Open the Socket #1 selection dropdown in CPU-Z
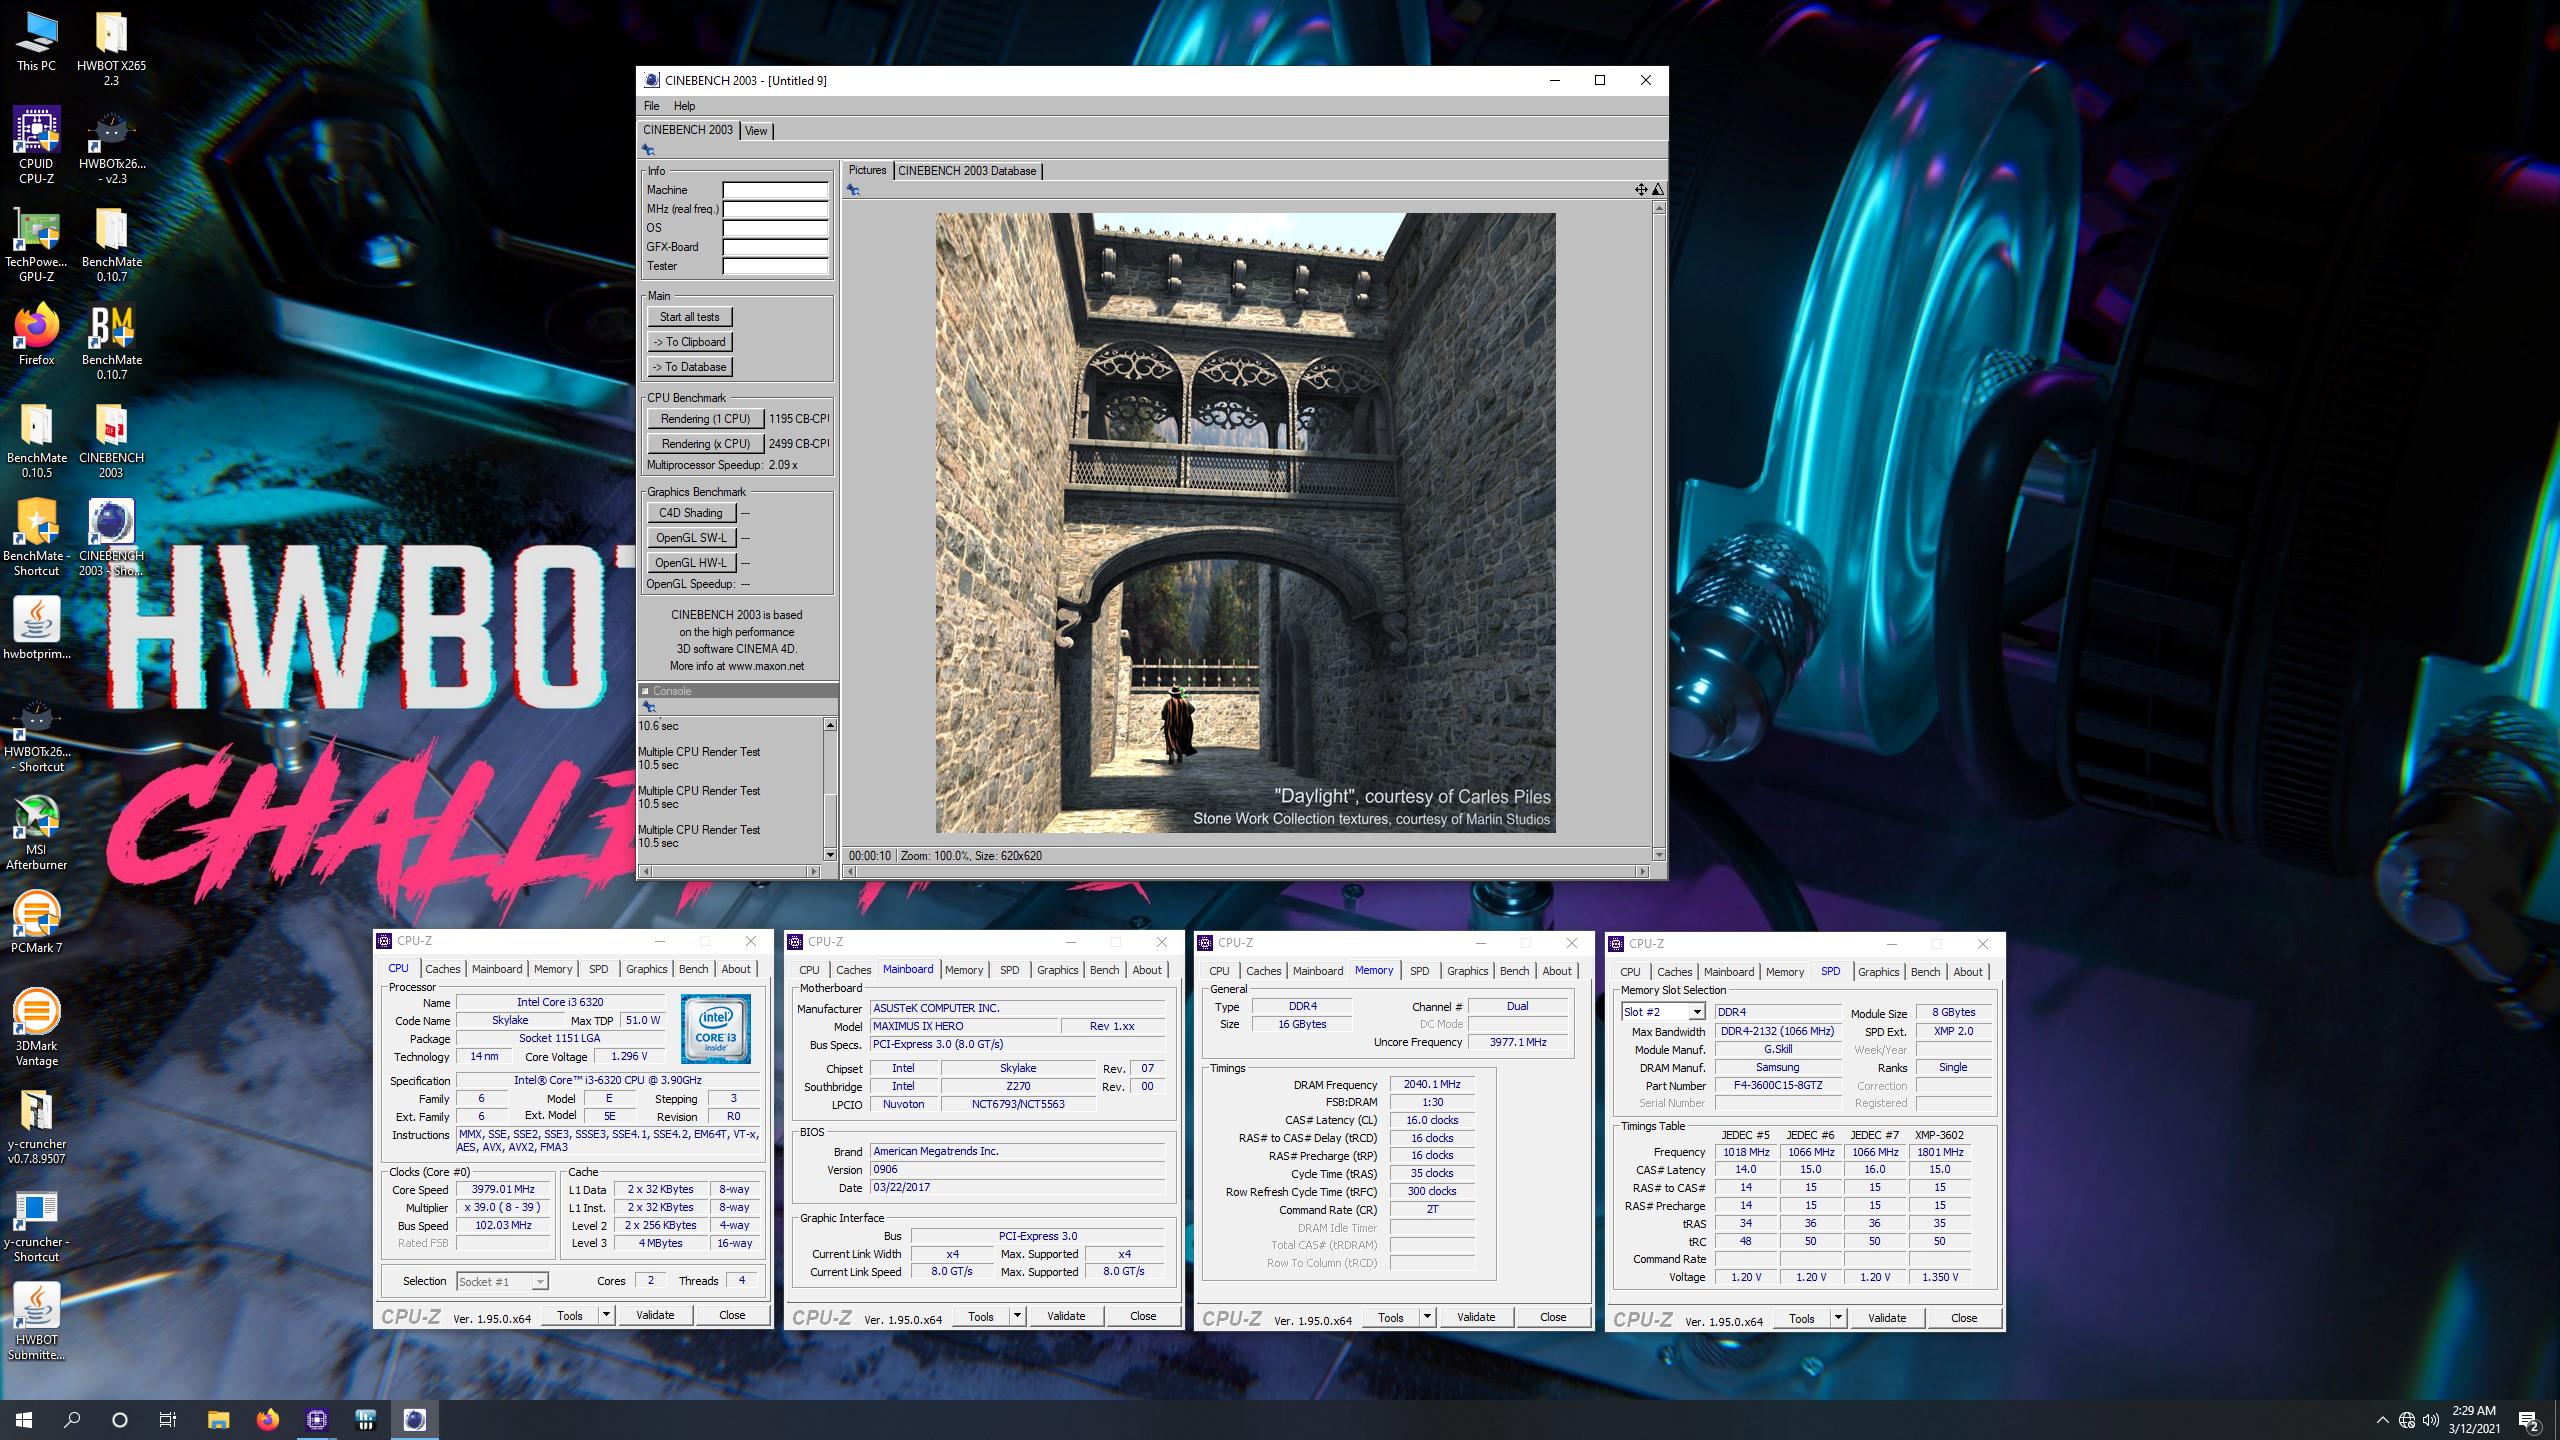The height and width of the screenshot is (1440, 2560). [540, 1281]
